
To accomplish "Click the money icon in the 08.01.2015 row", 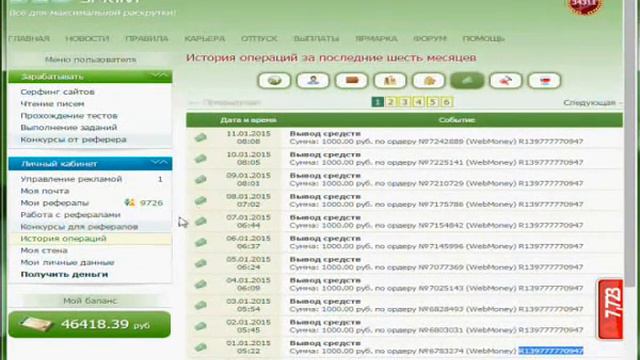I will [x=200, y=200].
